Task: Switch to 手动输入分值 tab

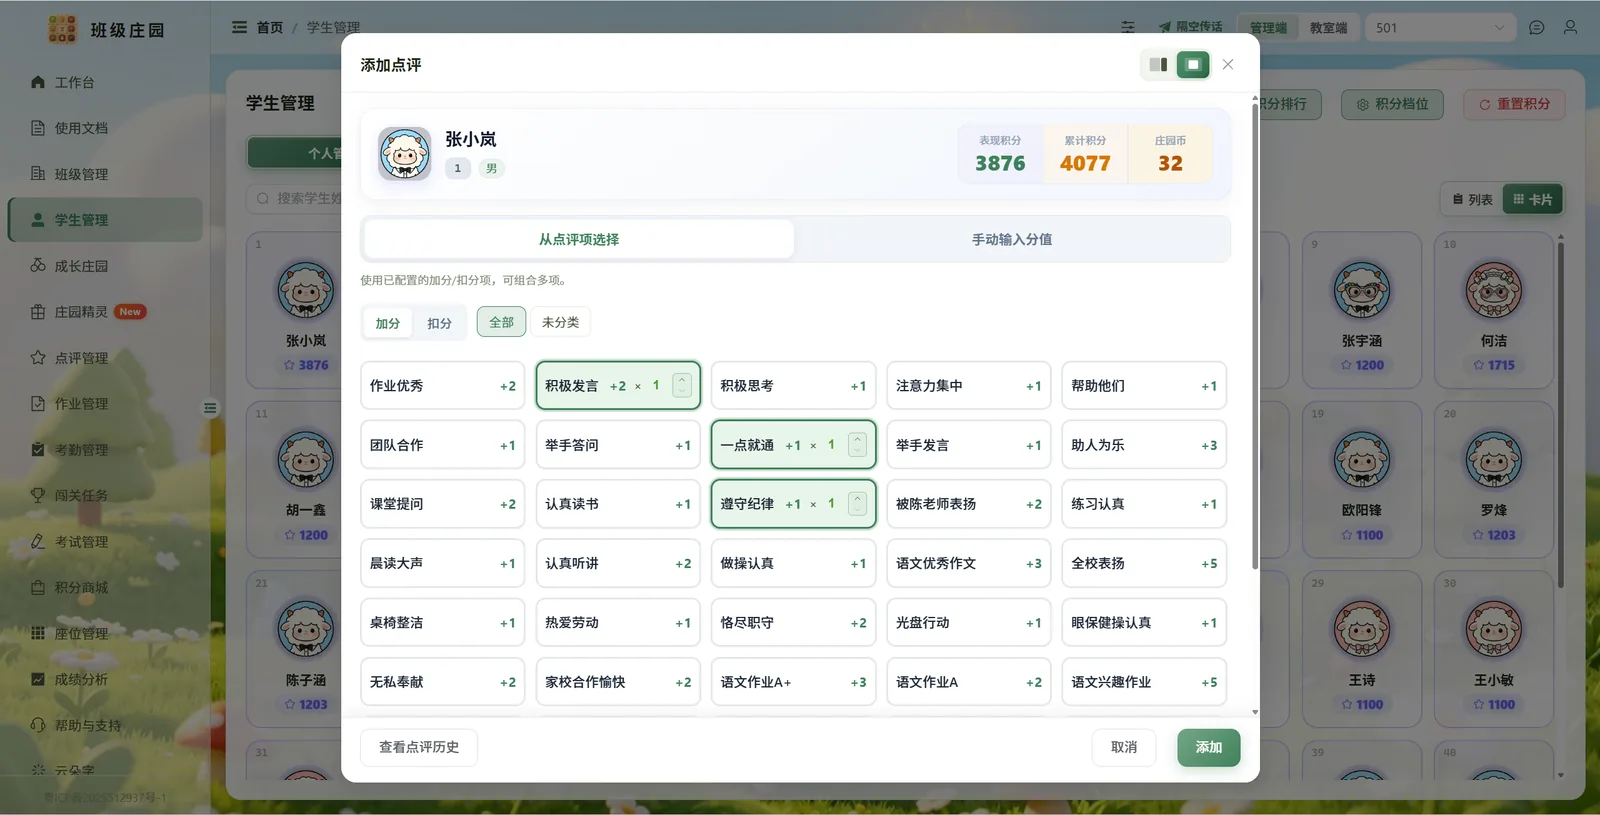Action: [1012, 240]
